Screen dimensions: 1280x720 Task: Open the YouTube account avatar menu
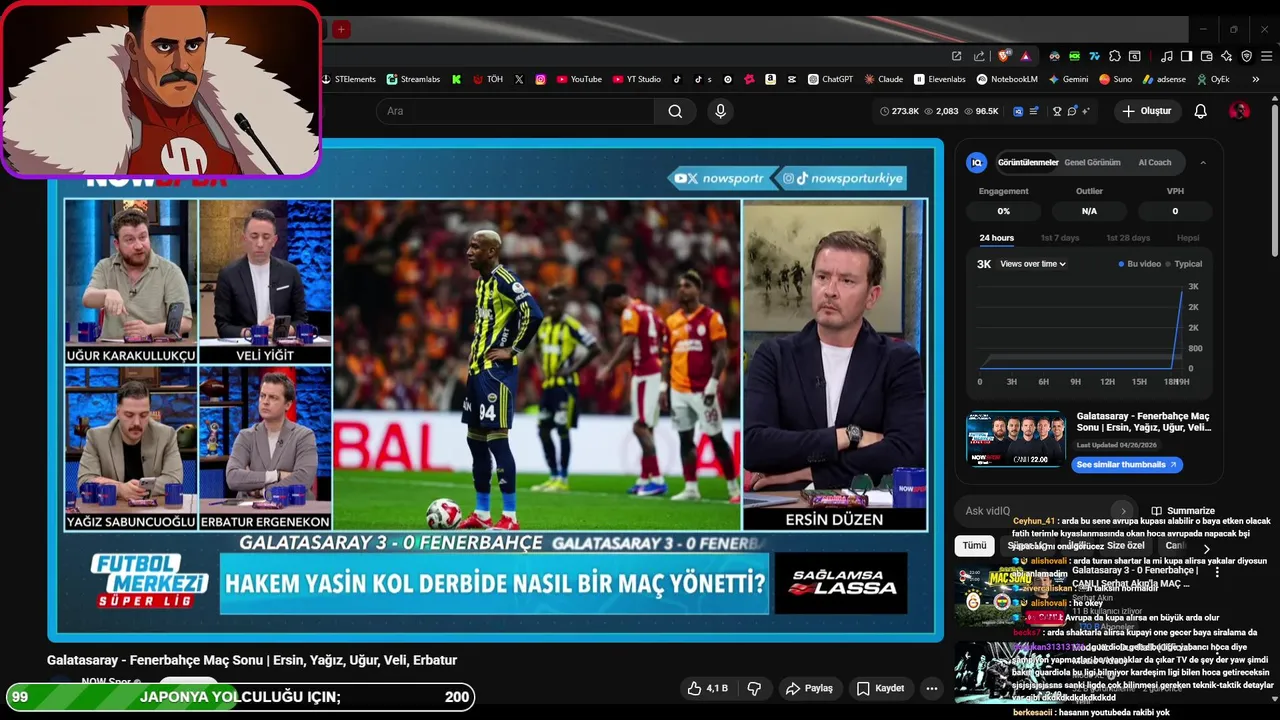click(1239, 111)
